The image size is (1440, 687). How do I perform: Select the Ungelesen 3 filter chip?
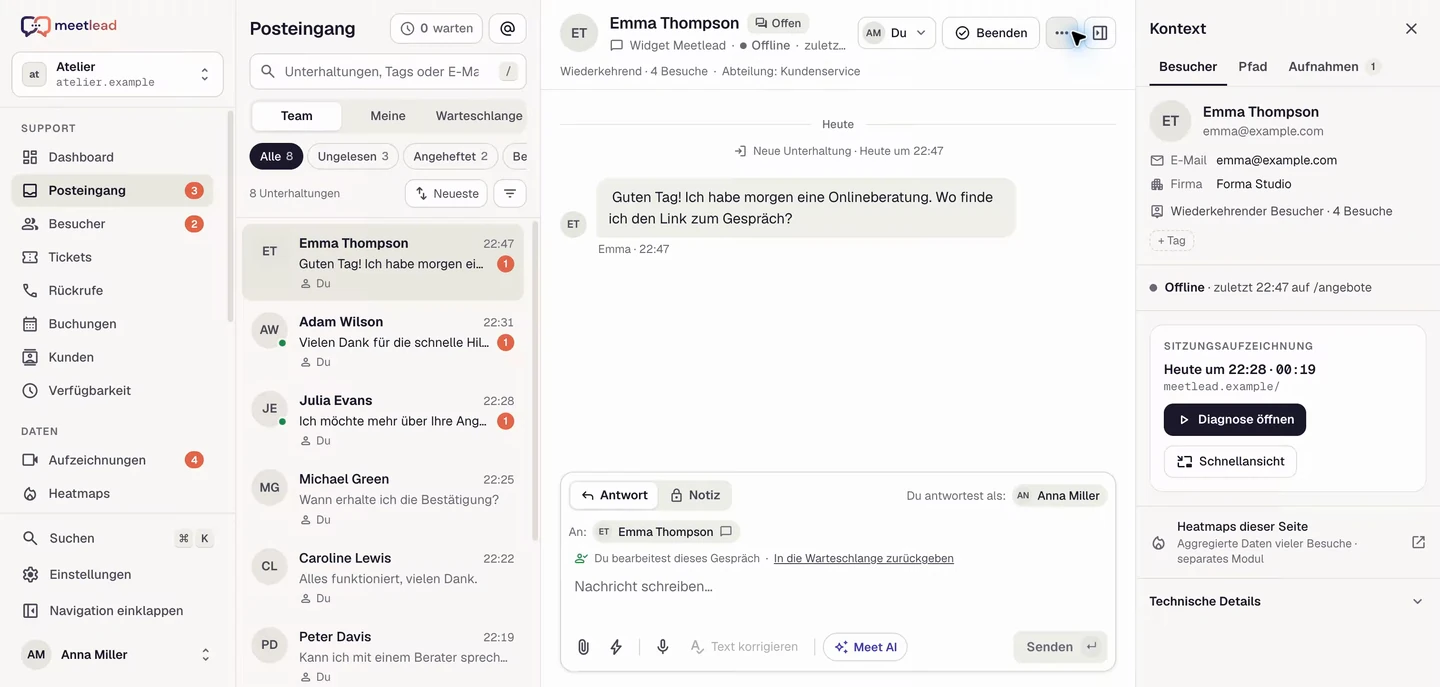coord(353,157)
